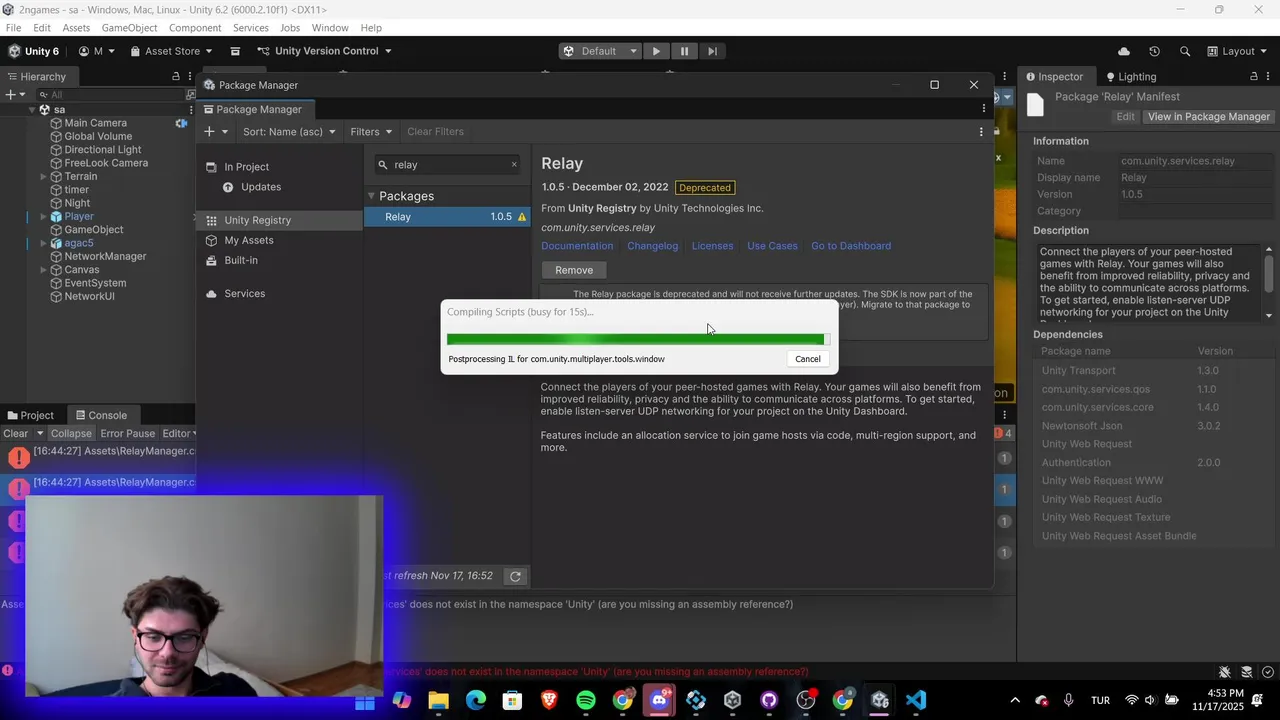Select NetworkManager in Hierarchy
This screenshot has height=720, width=1280.
105,256
